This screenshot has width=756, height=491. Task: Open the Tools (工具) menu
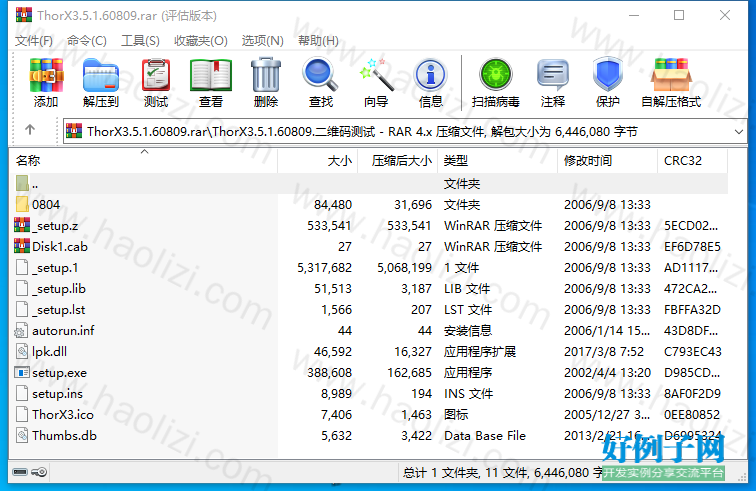[x=140, y=41]
